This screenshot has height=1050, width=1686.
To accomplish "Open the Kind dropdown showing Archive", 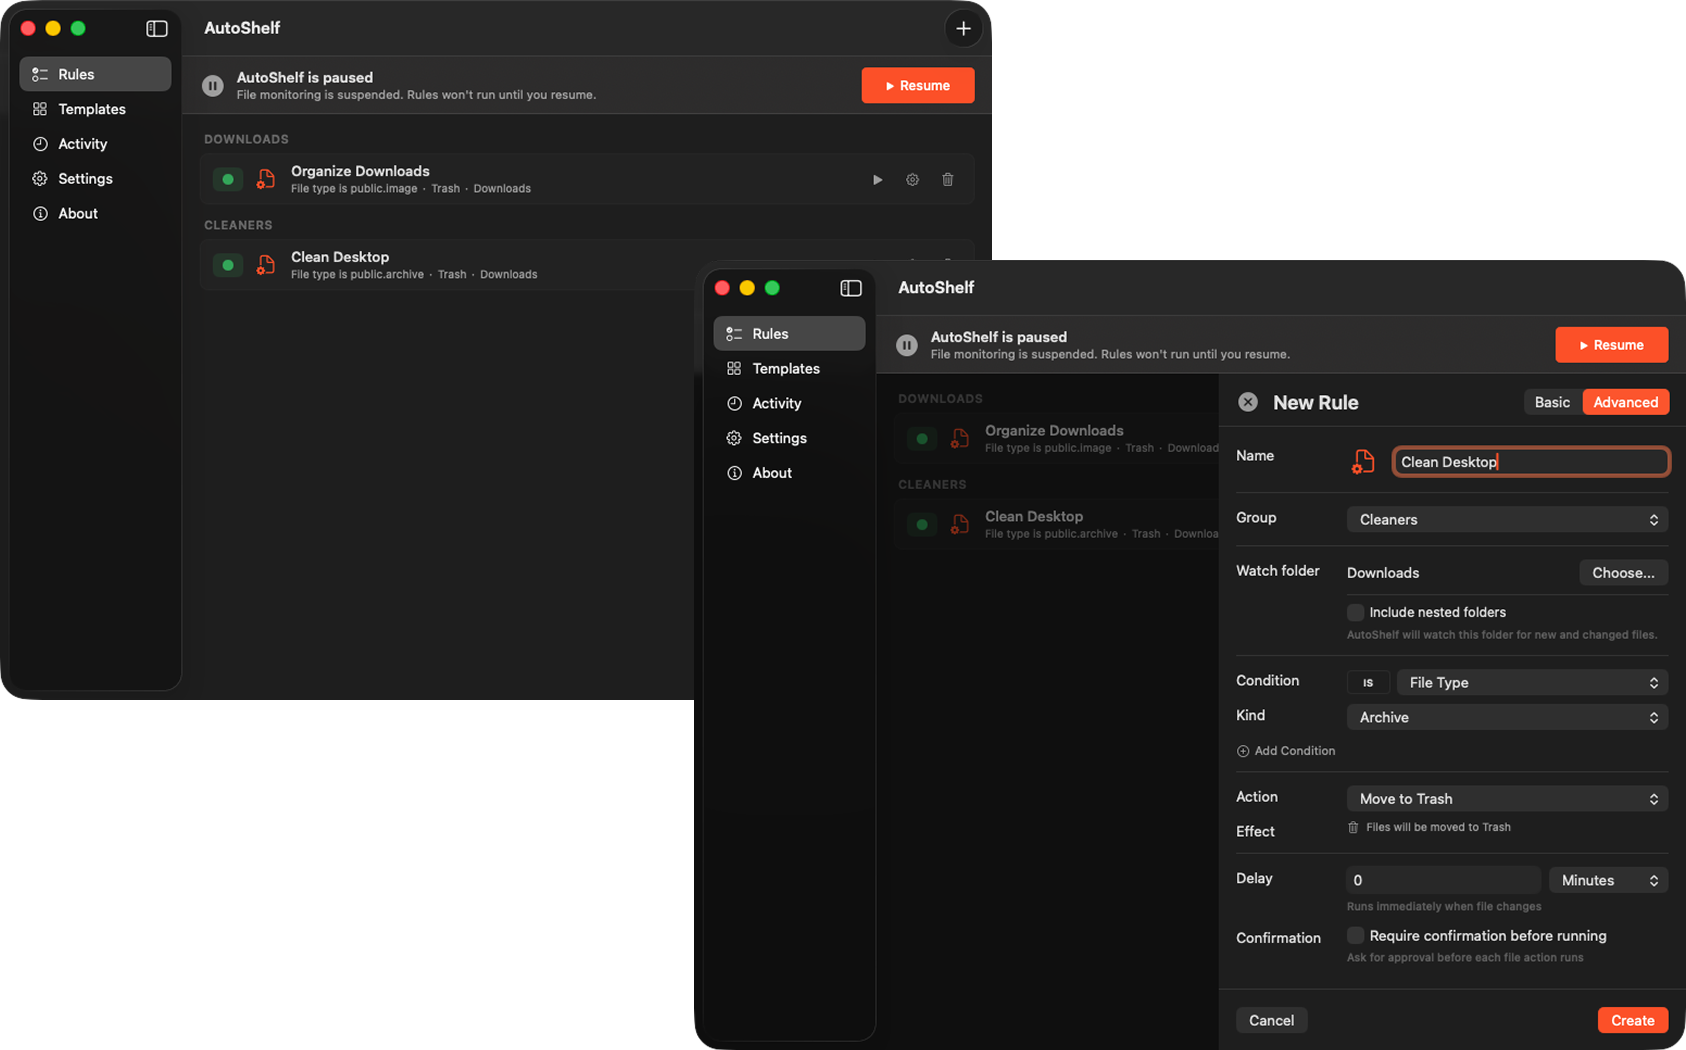I will click(x=1507, y=717).
